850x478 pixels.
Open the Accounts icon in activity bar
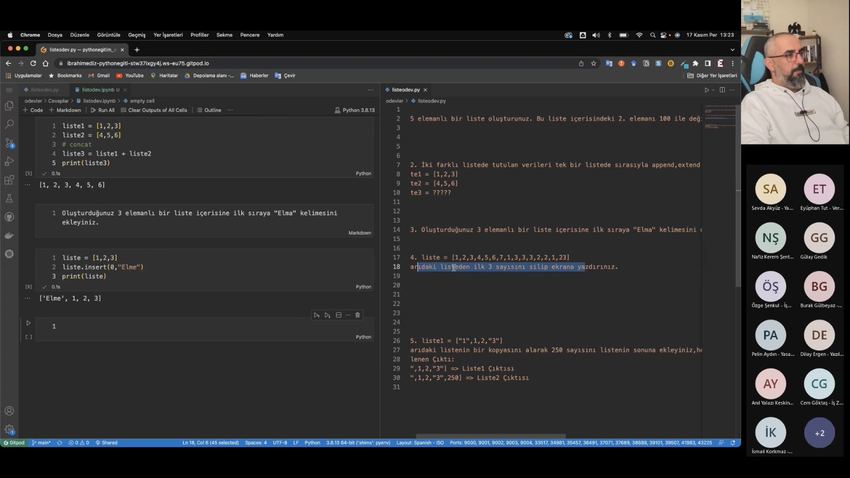pos(9,411)
